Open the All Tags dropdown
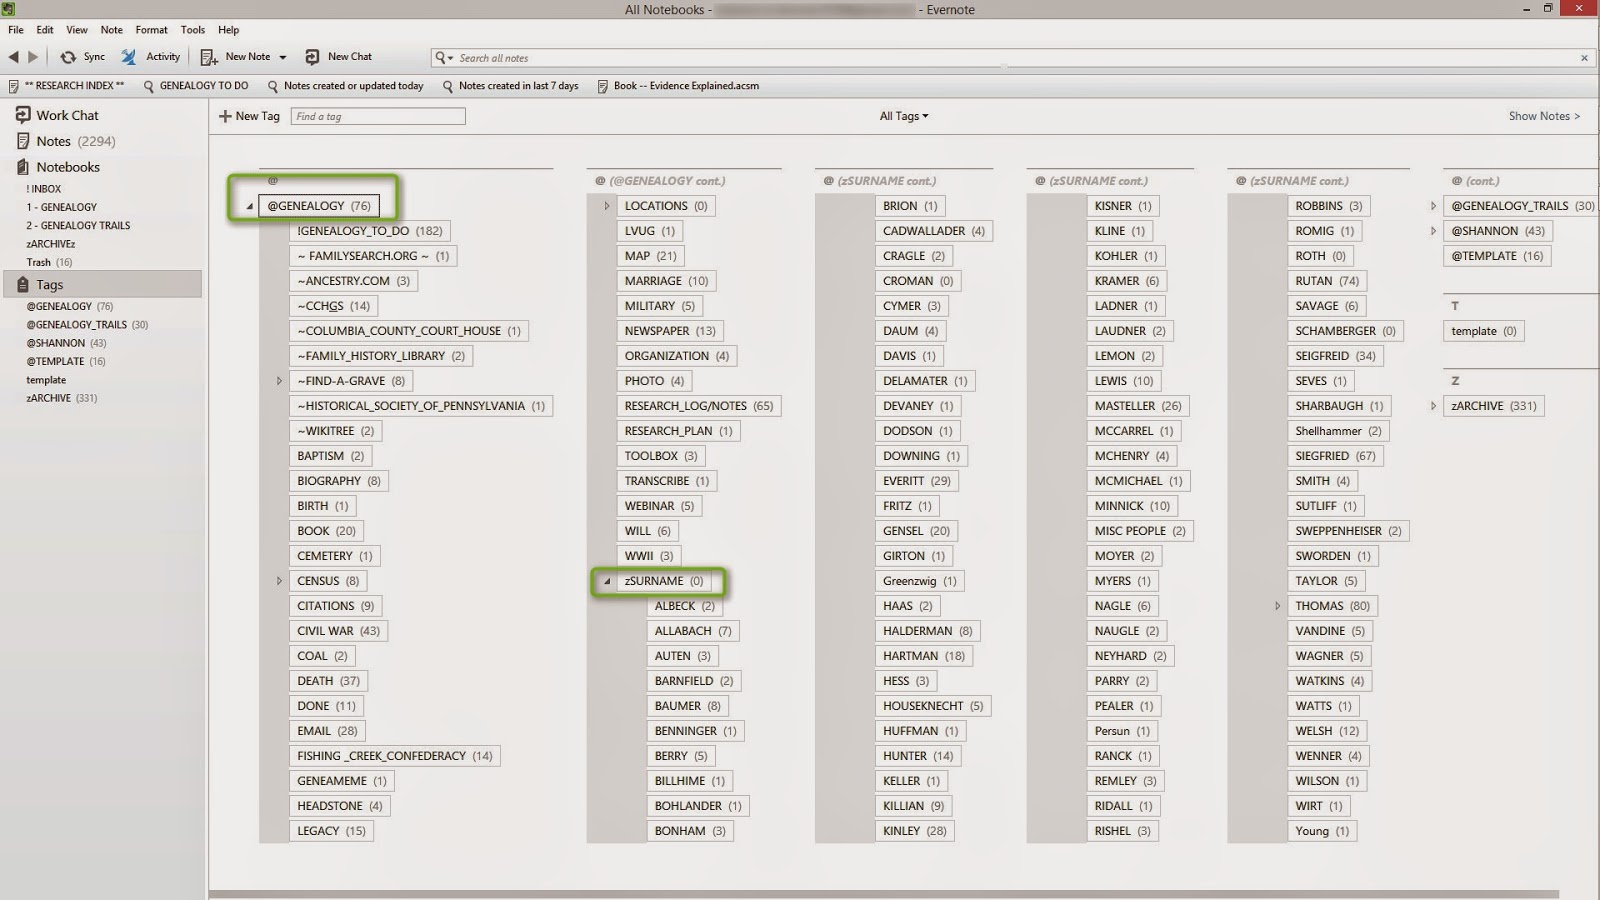 click(904, 116)
